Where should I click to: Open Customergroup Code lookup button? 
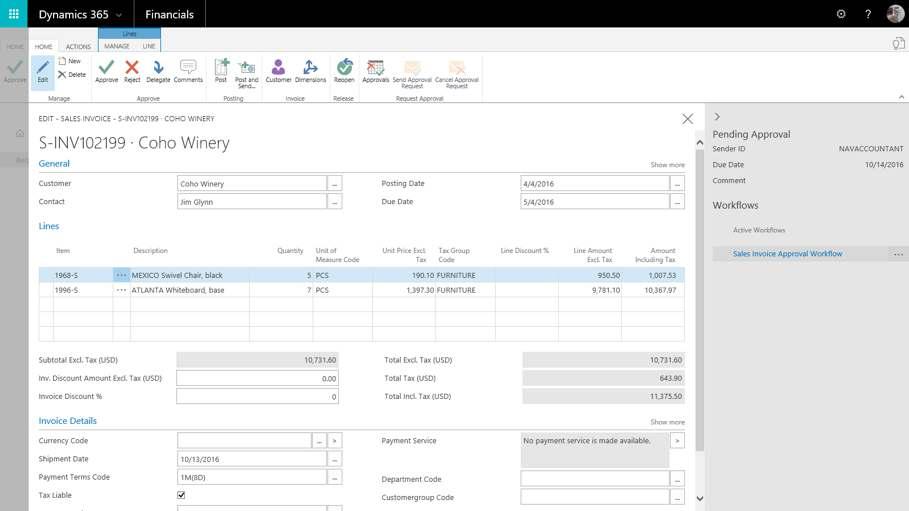click(x=677, y=497)
